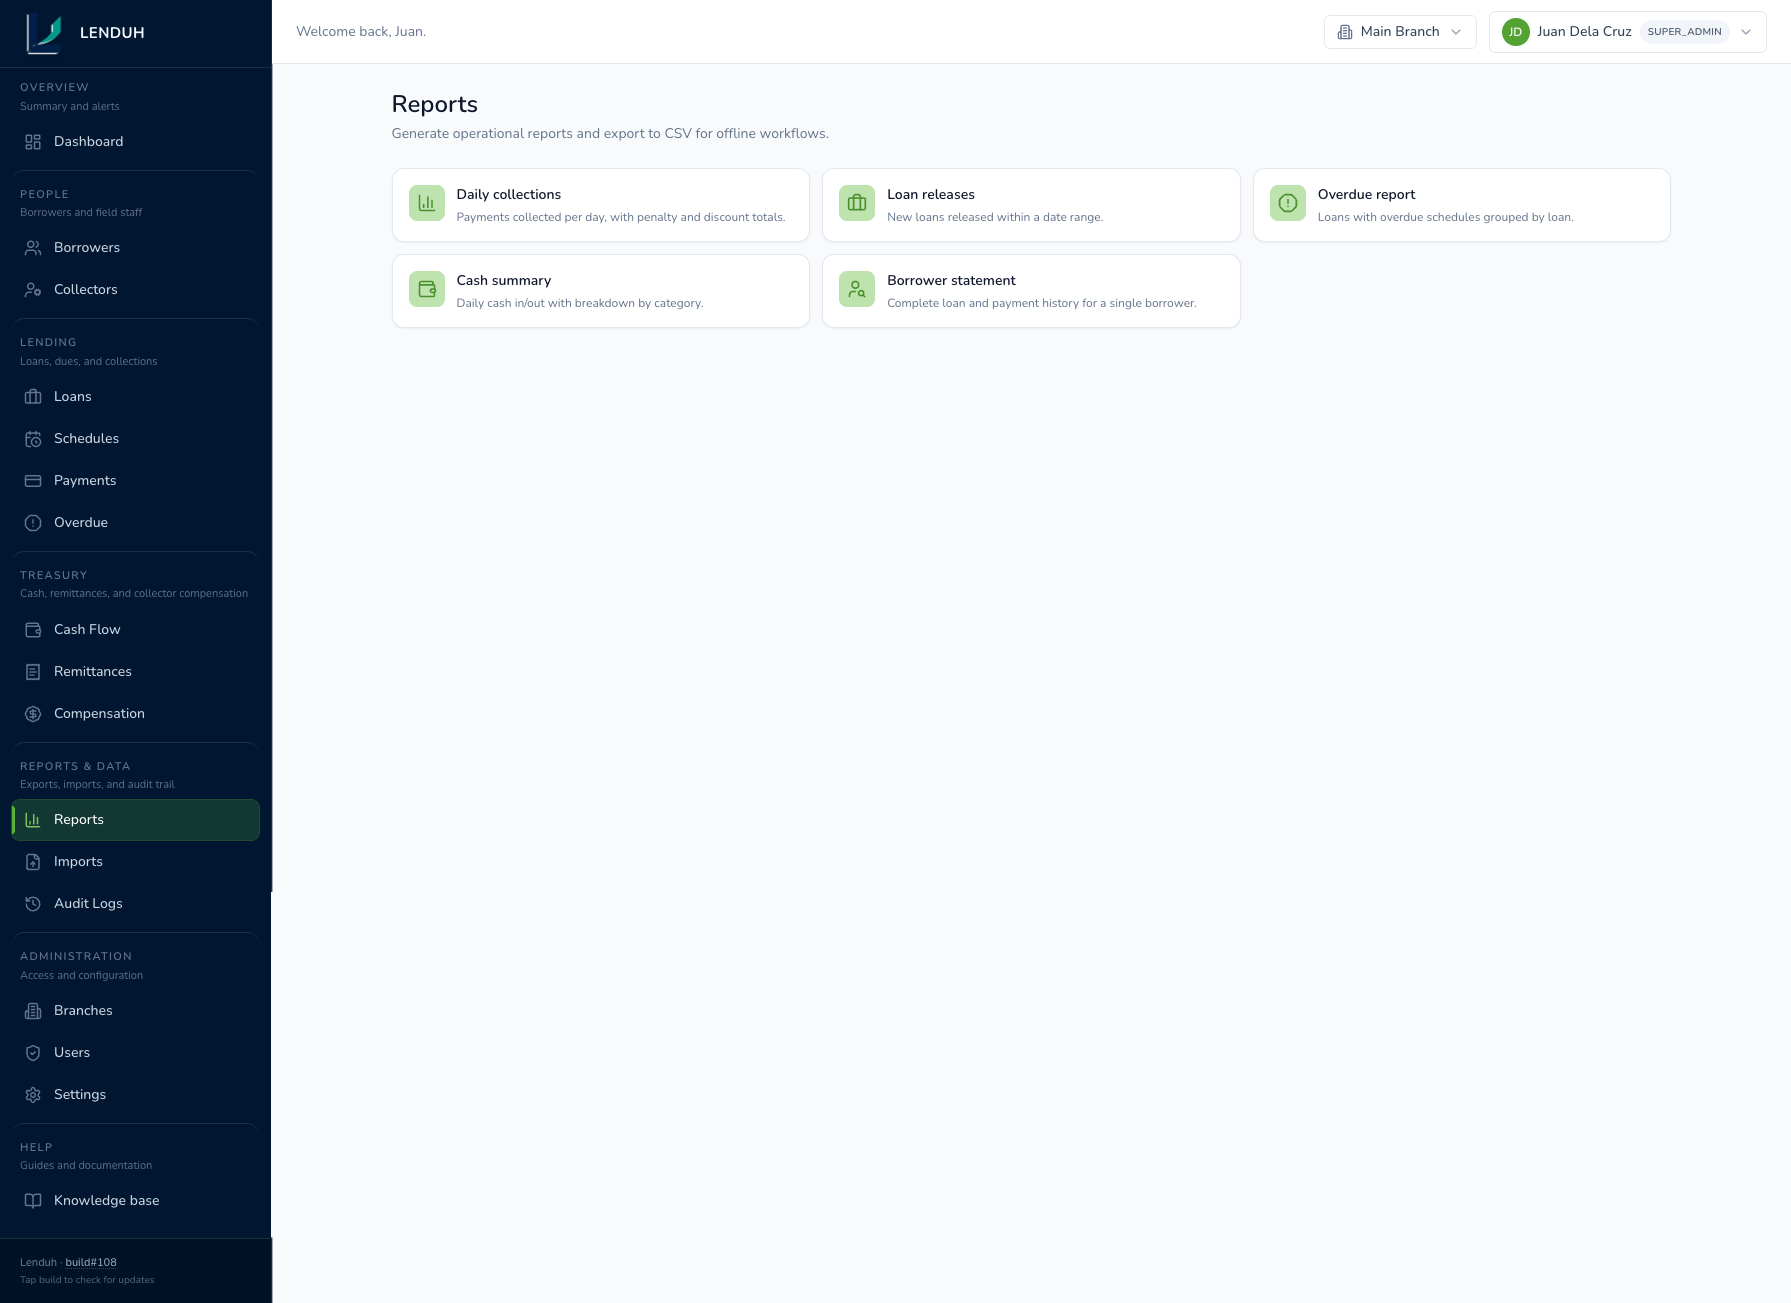Expand the Juan Dela Cruz user menu chevron

(x=1746, y=32)
